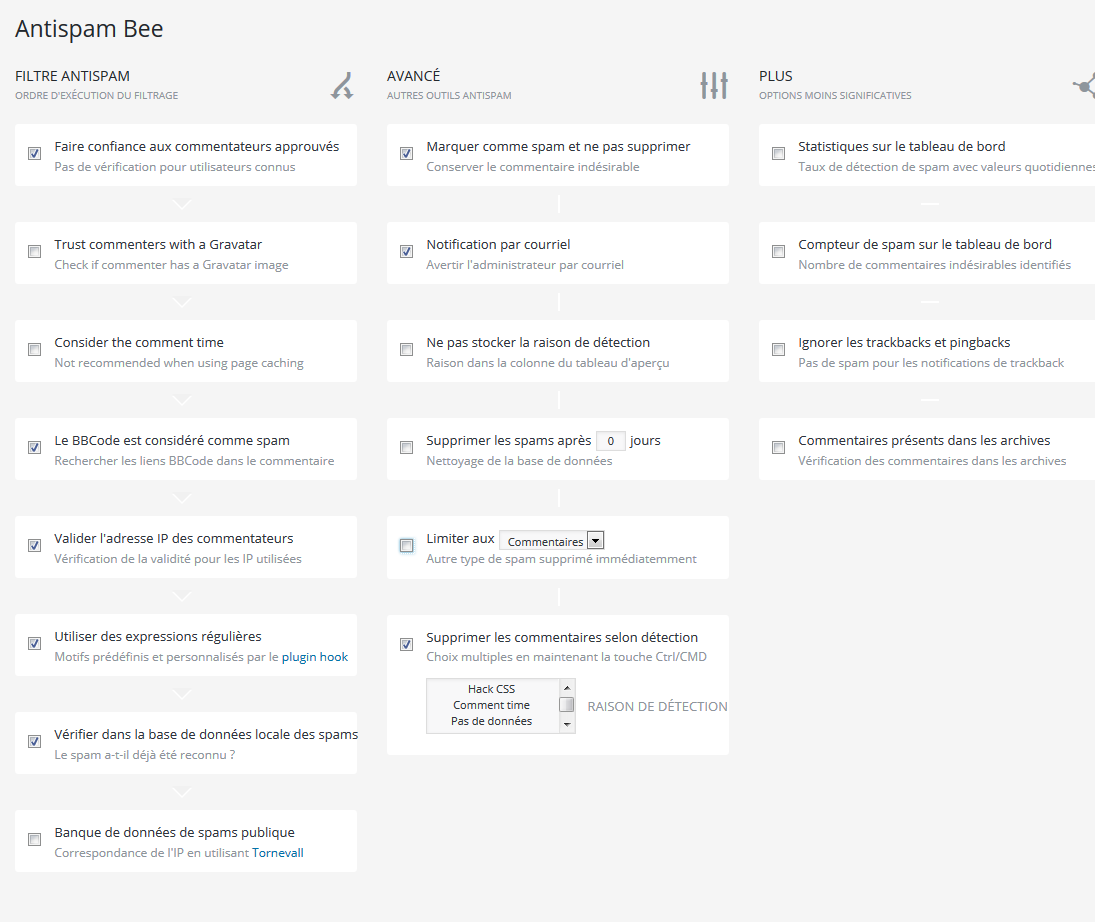Click "Ordre d'exécution du filtrage" subtitle
Screen dimensions: 1095x922
click(96, 95)
